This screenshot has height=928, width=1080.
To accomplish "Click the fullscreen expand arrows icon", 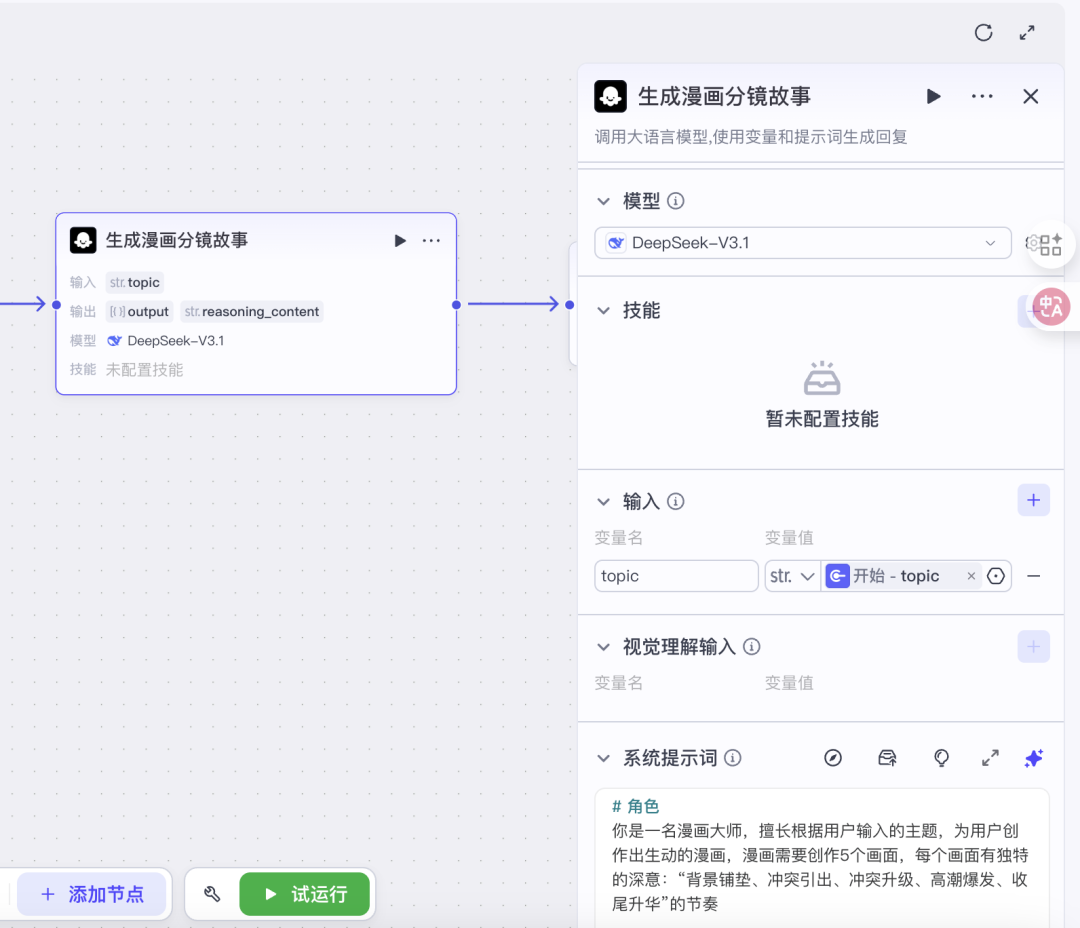I will pos(1027,33).
